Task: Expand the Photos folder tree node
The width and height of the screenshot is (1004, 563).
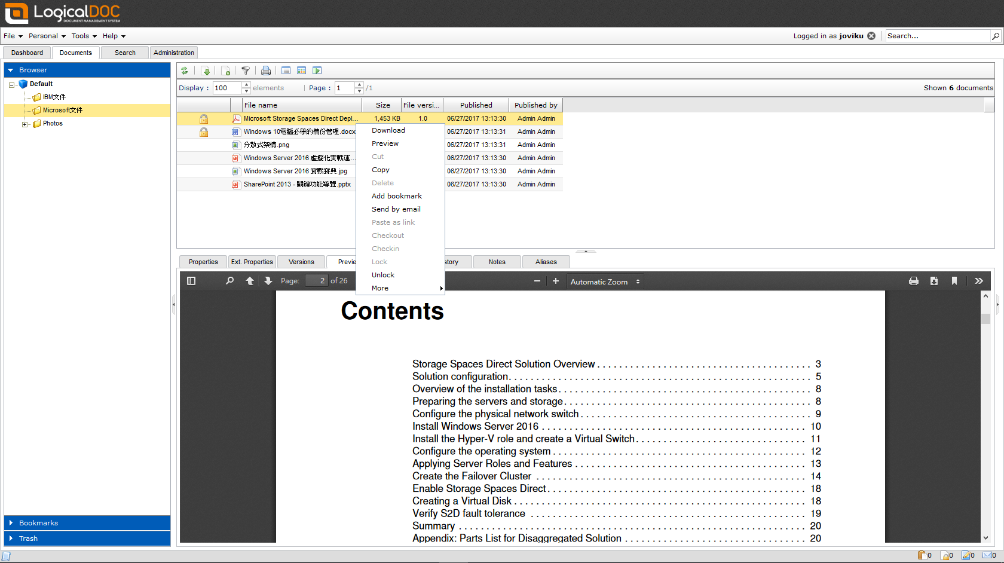Action: pyautogui.click(x=24, y=124)
